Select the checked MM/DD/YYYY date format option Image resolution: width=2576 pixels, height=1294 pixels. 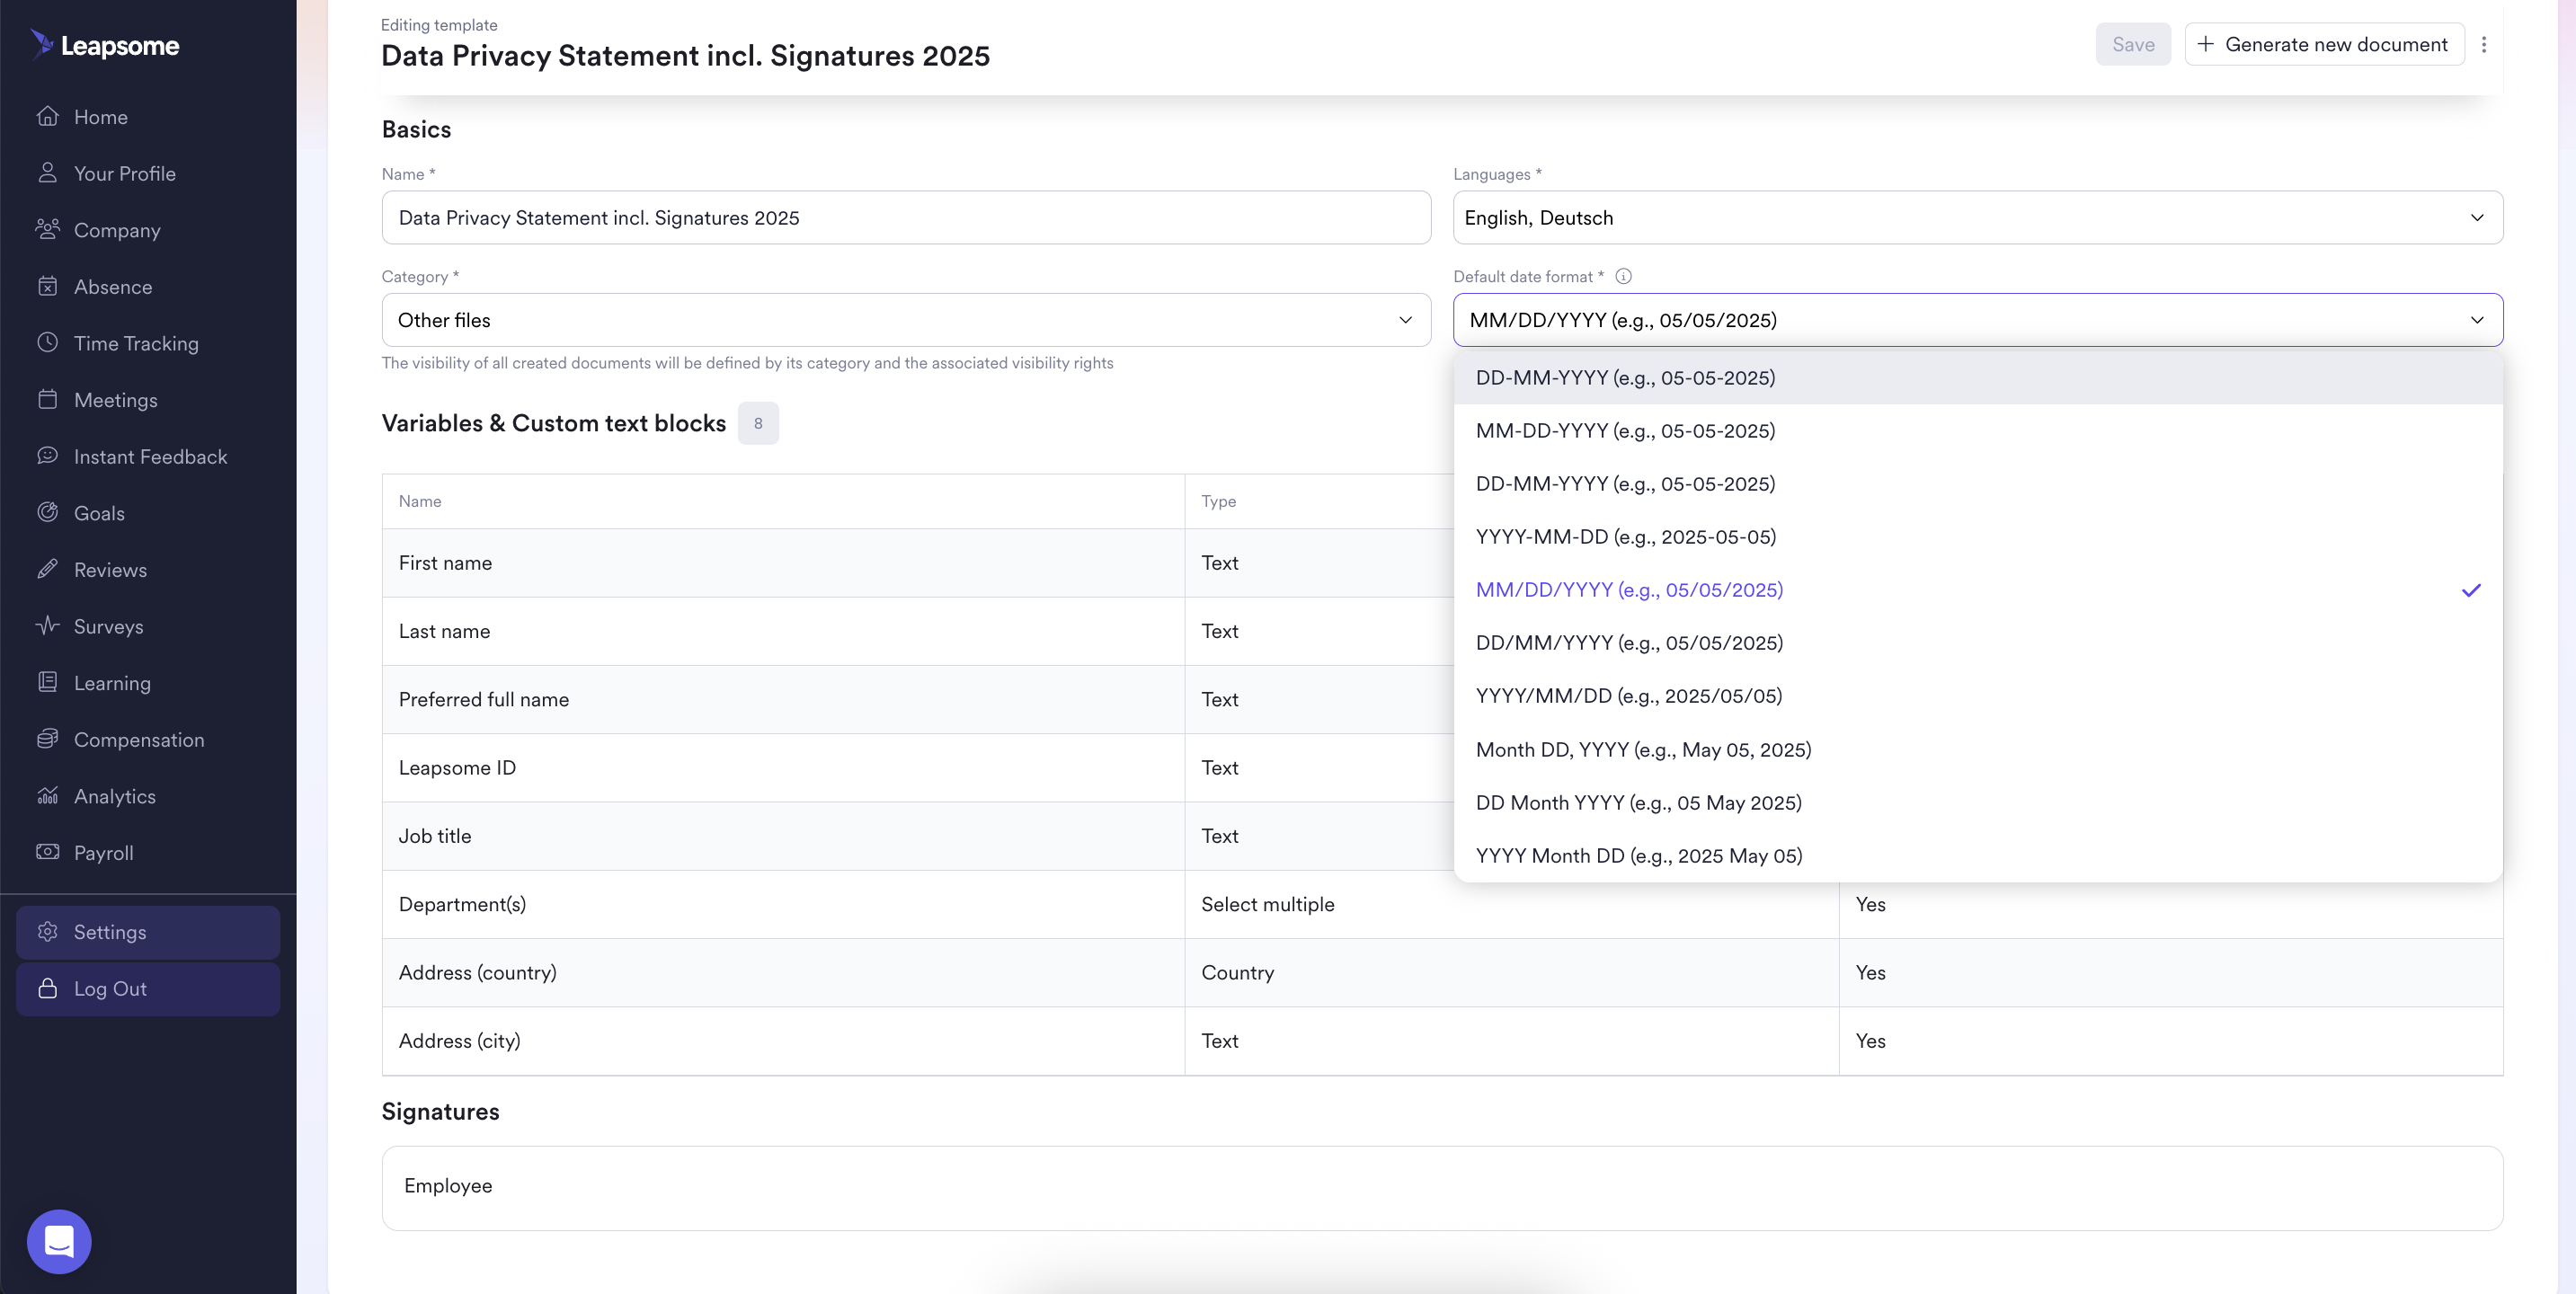pos(1629,590)
